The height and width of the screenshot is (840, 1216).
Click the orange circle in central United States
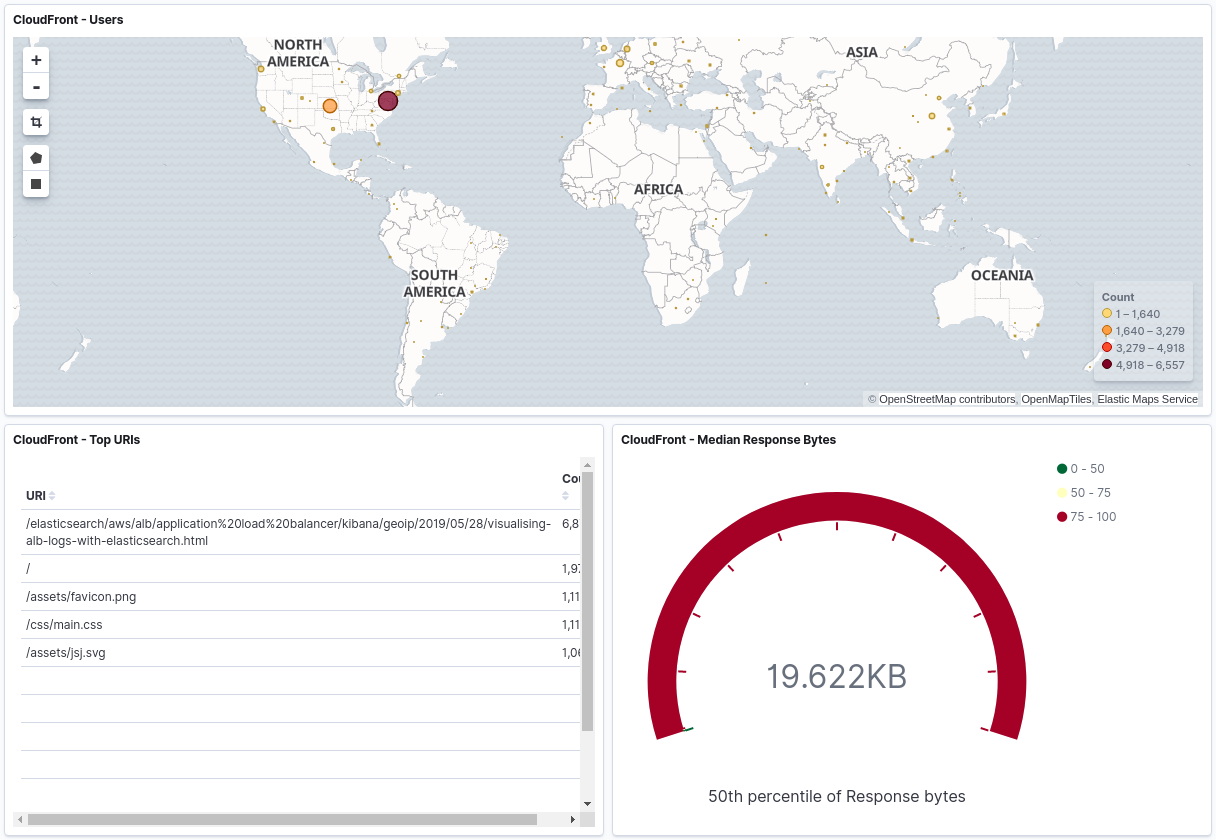coord(330,106)
